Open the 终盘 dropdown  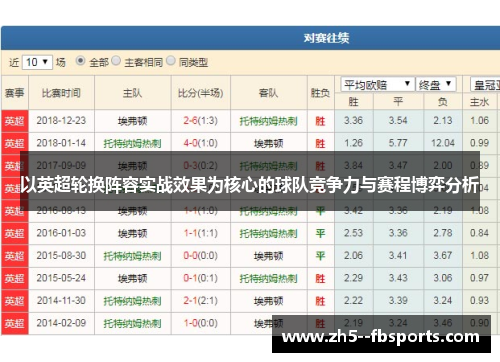(436, 85)
